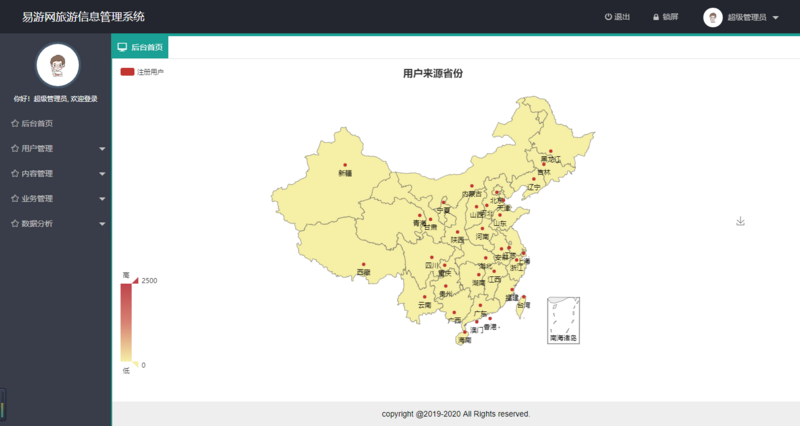
Task: Expand the 用户管理 submenu arrow
Action: [102, 149]
